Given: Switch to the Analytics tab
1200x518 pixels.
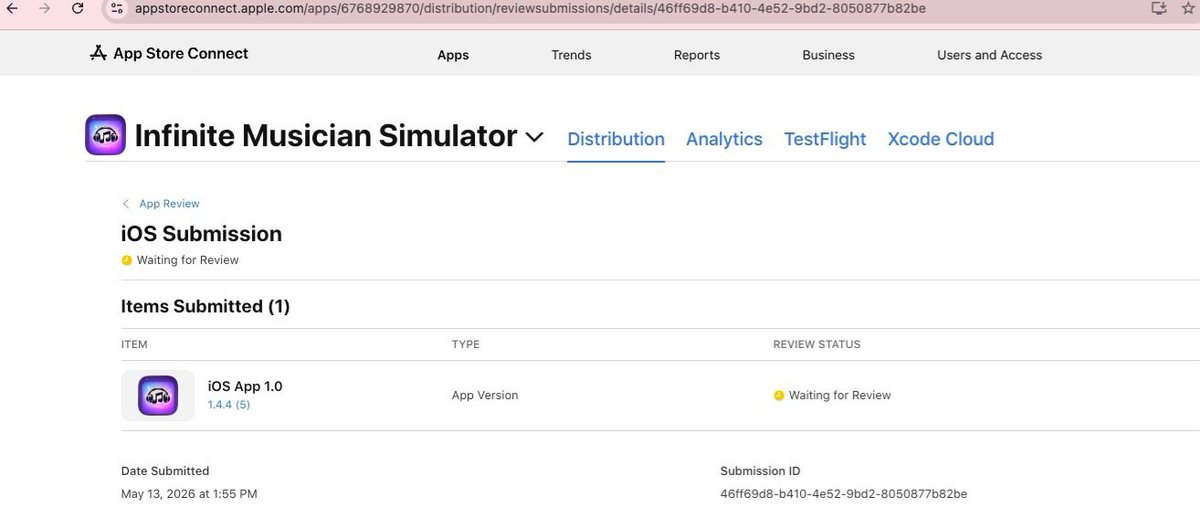Looking at the screenshot, I should pyautogui.click(x=724, y=139).
